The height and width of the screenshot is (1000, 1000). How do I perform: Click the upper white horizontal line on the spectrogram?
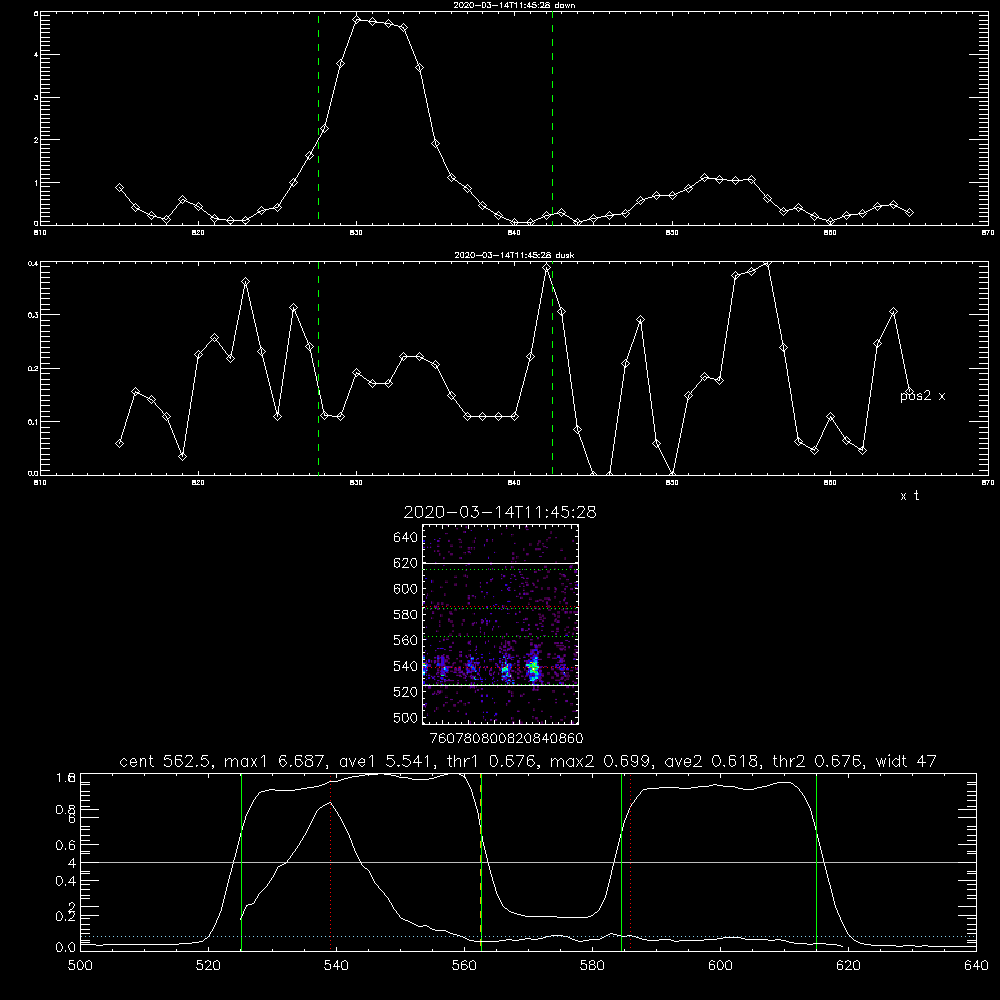(x=500, y=564)
